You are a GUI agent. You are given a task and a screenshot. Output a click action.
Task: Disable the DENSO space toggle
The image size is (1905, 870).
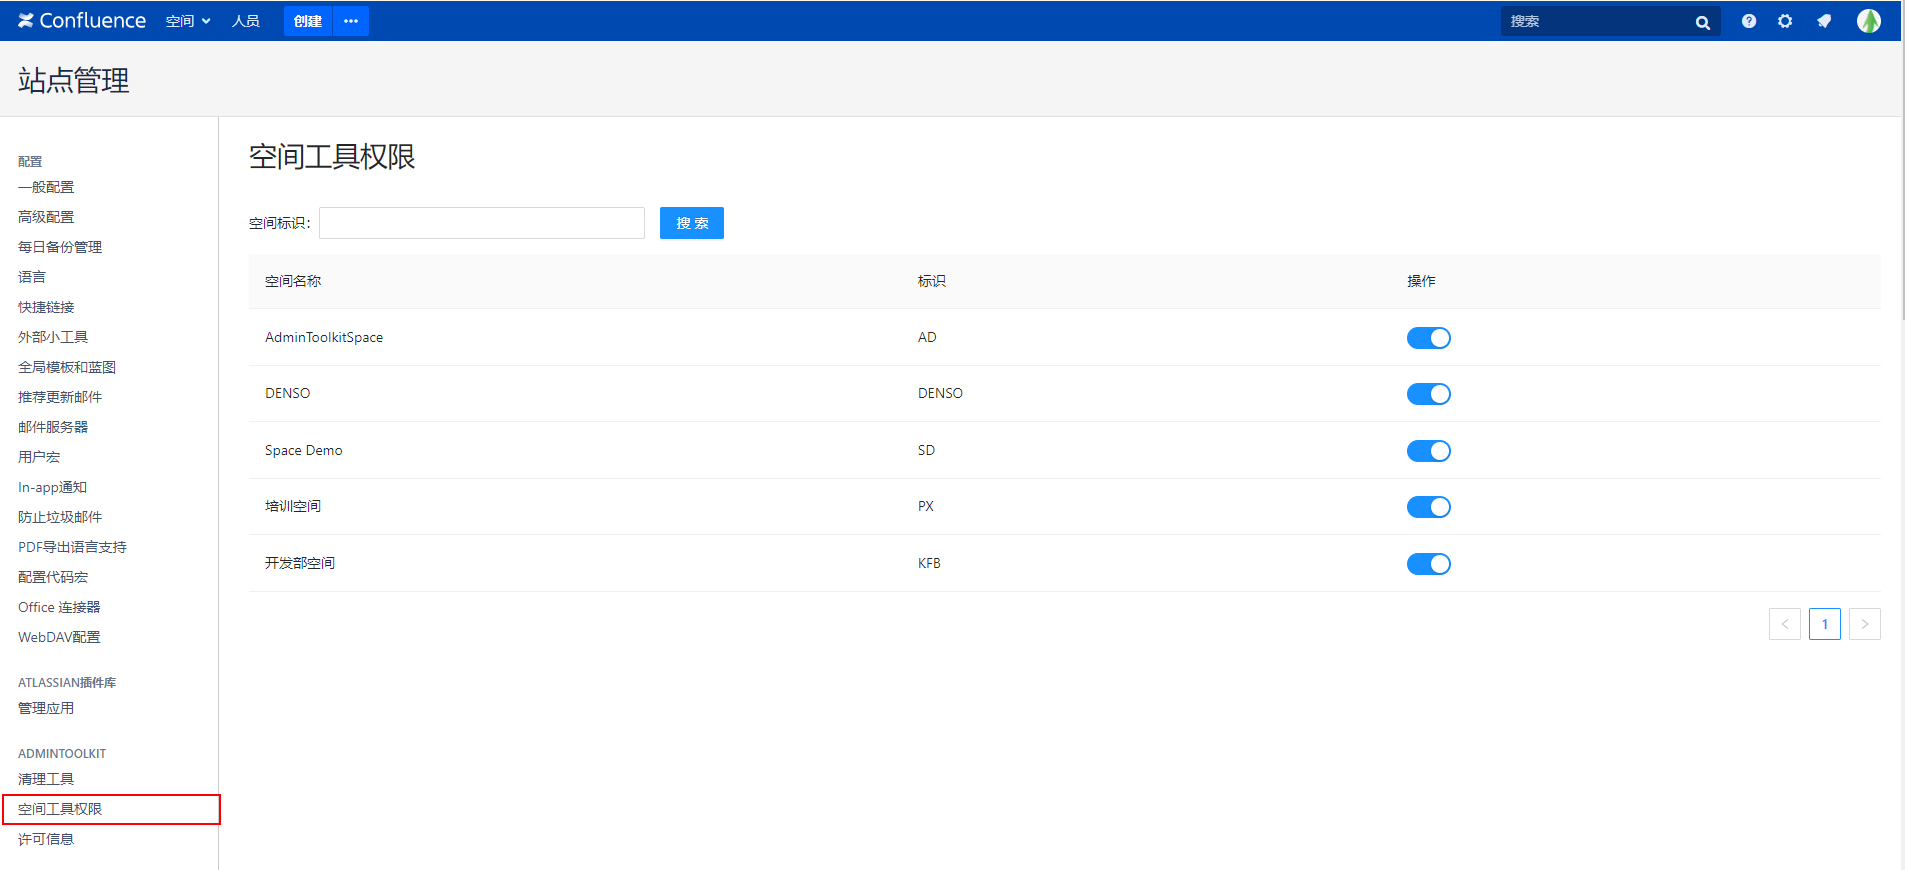tap(1428, 394)
